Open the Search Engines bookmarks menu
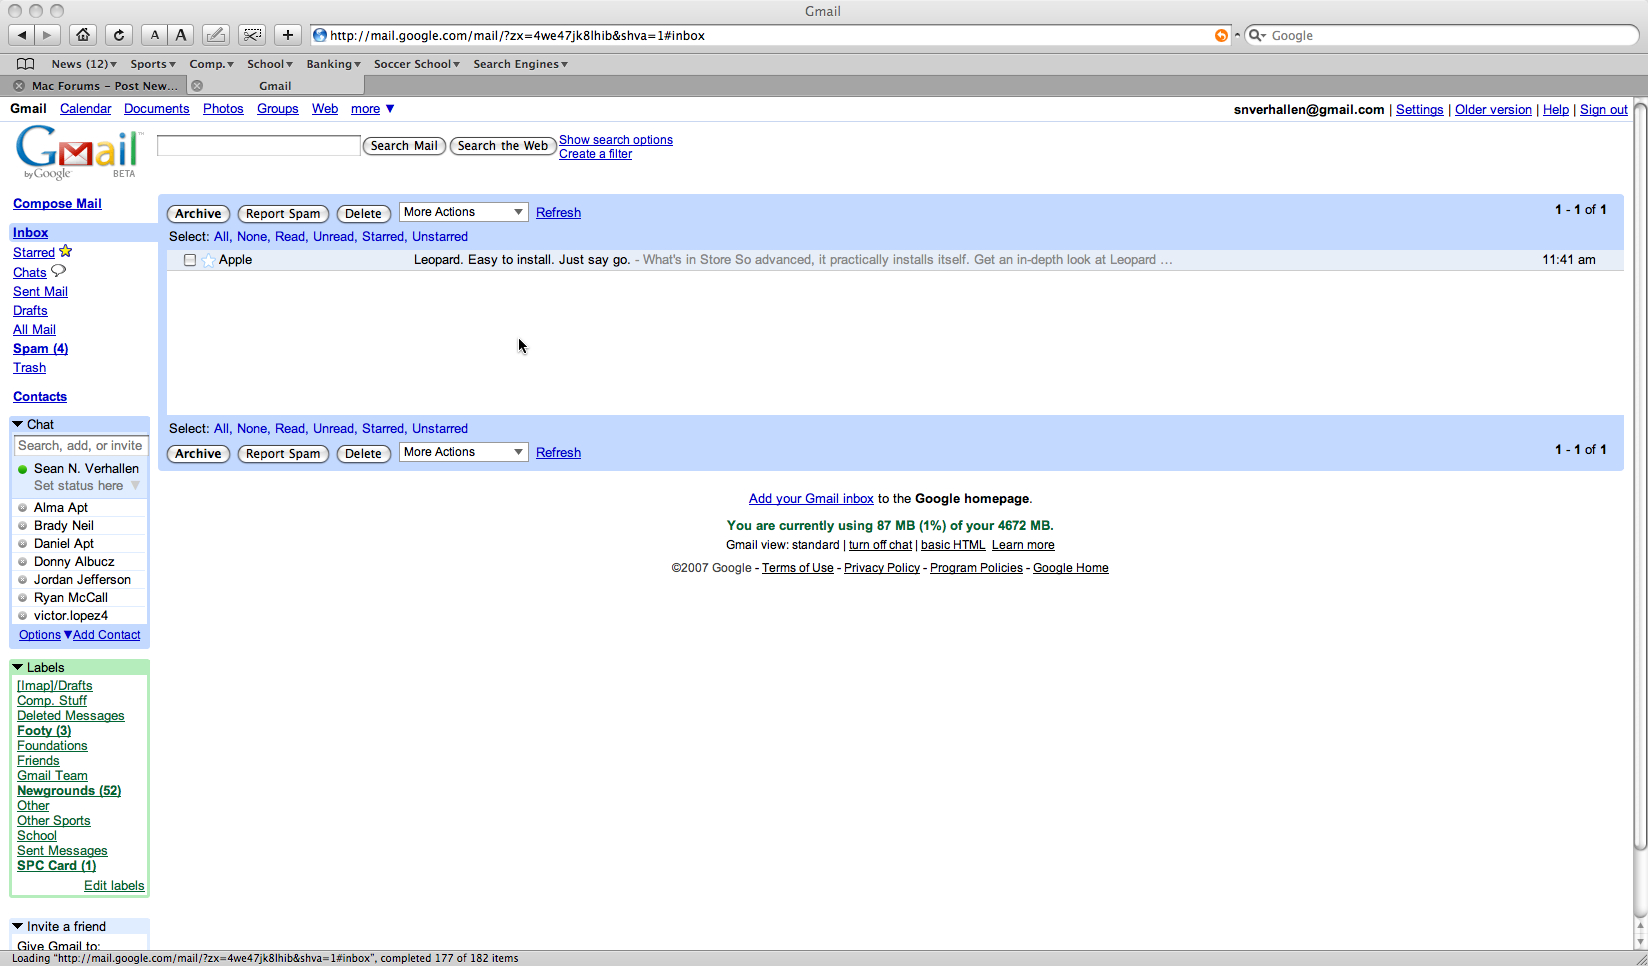 [521, 64]
